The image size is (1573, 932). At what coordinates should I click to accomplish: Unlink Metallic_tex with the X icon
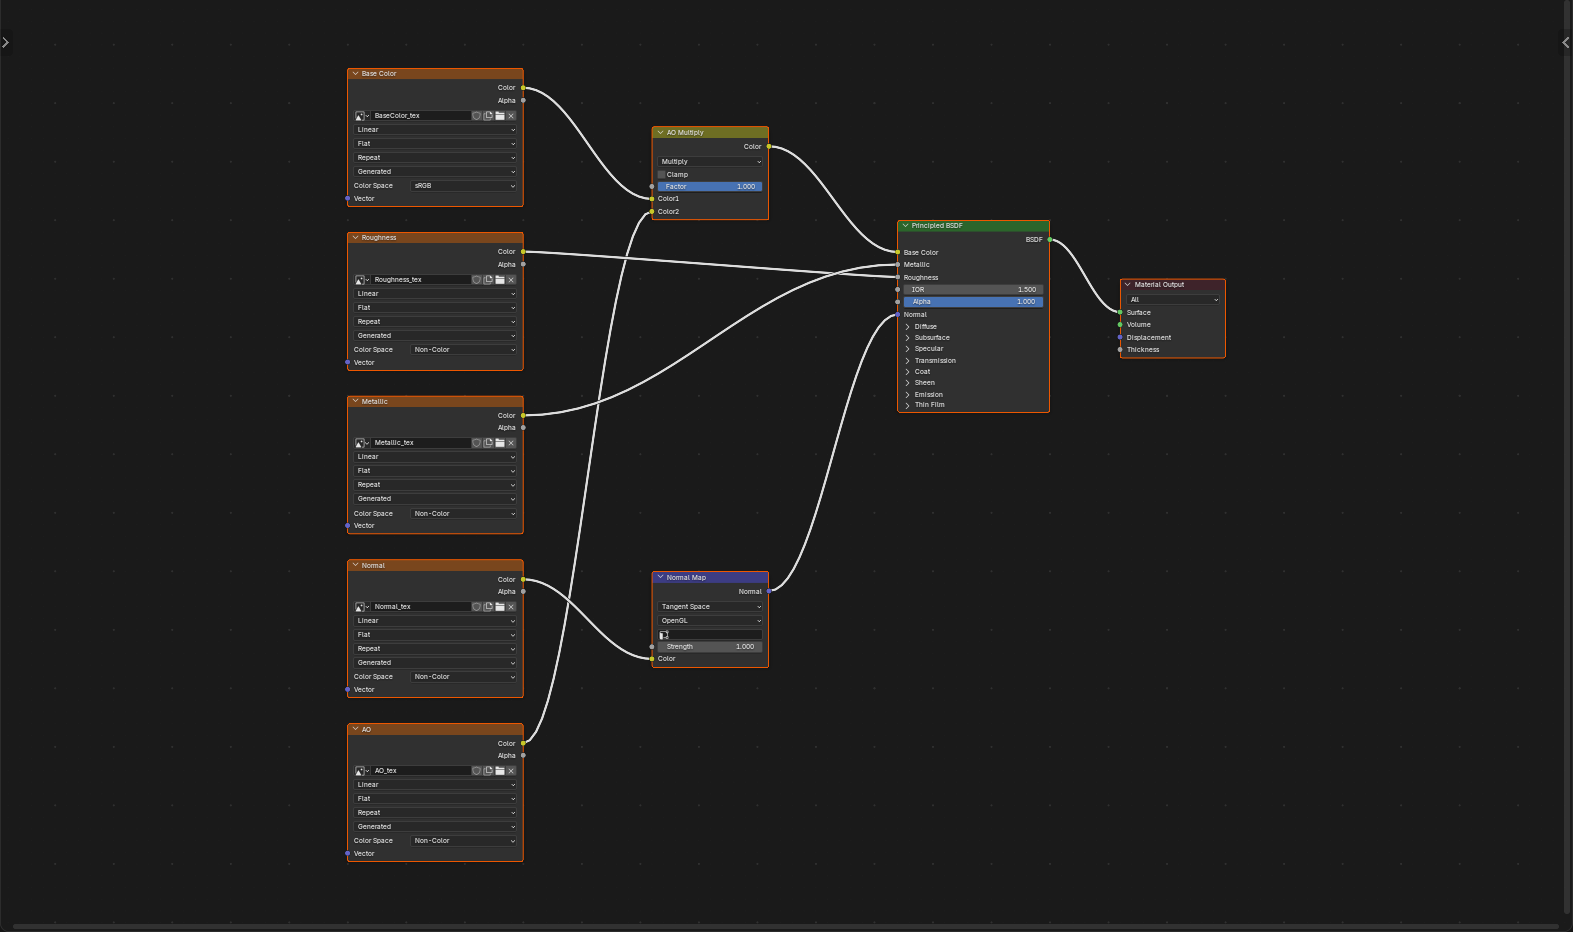[511, 443]
